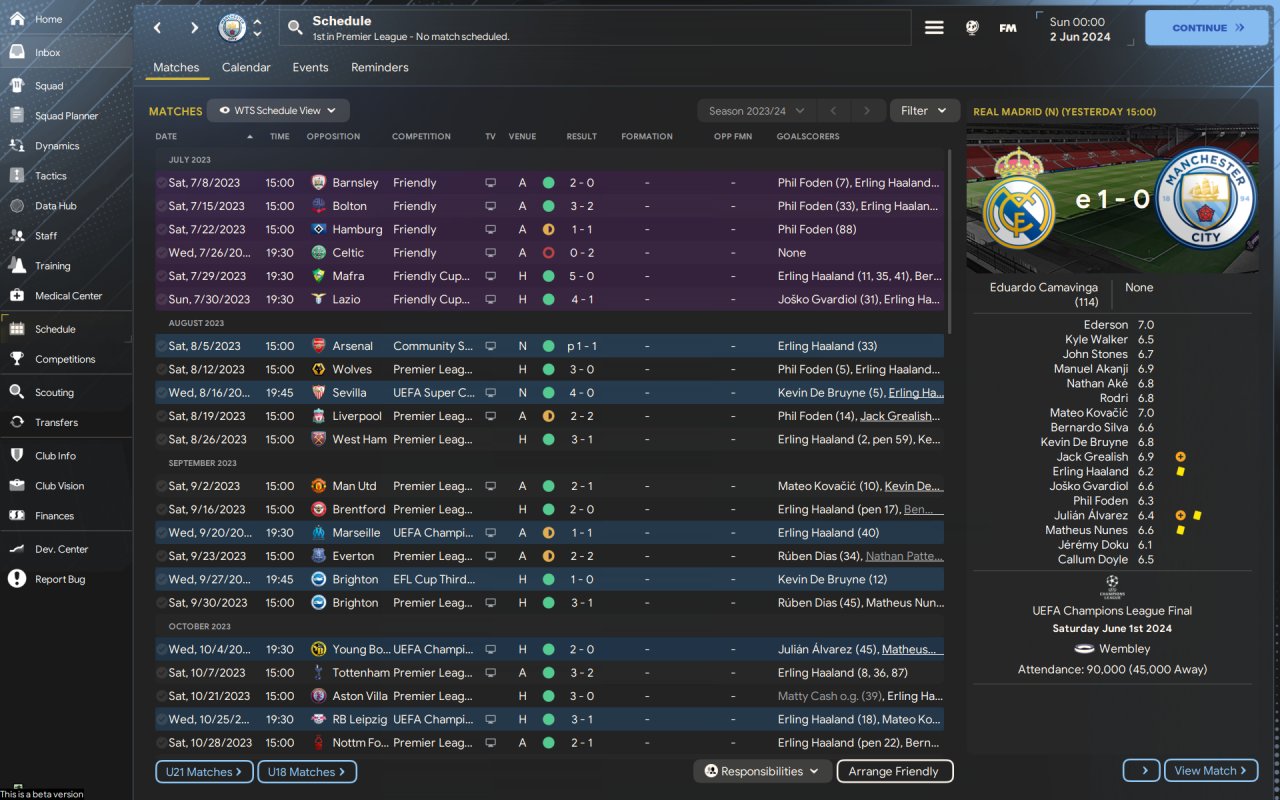The height and width of the screenshot is (800, 1280).
Task: Open the hamburger menu in the top bar
Action: (934, 28)
